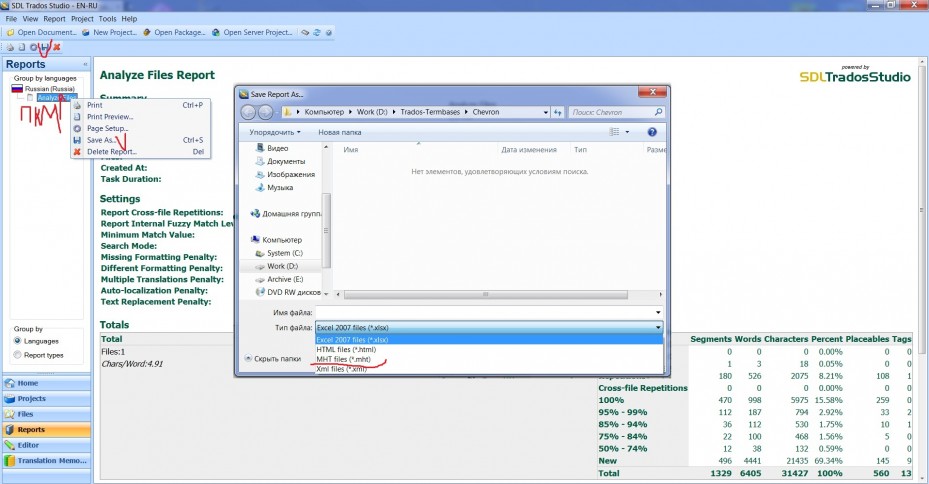
Task: Click the New Project toolbar button
Action: pyautogui.click(x=110, y=33)
